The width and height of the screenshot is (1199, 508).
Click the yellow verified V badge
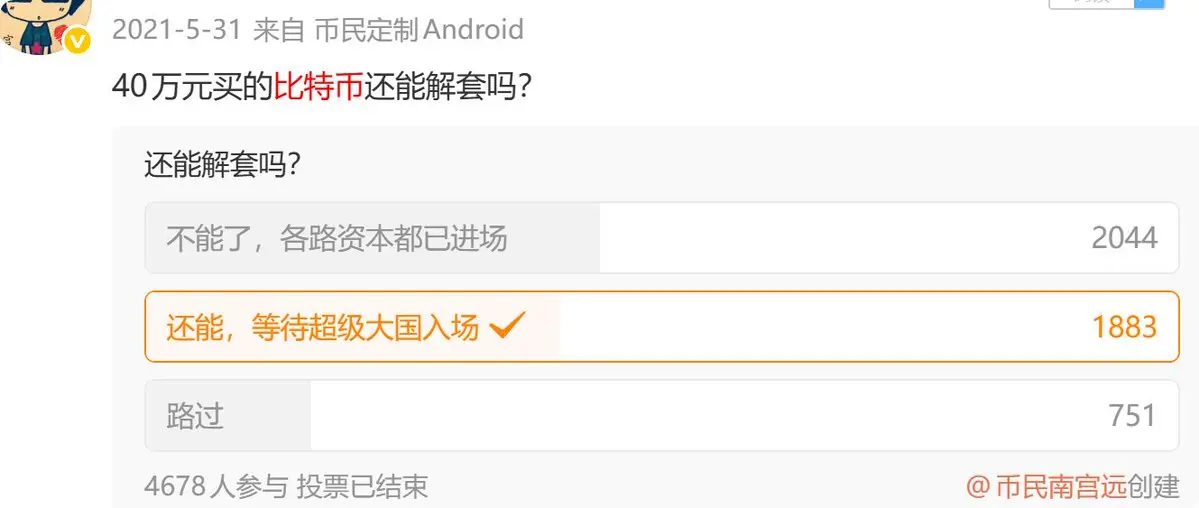click(76, 42)
